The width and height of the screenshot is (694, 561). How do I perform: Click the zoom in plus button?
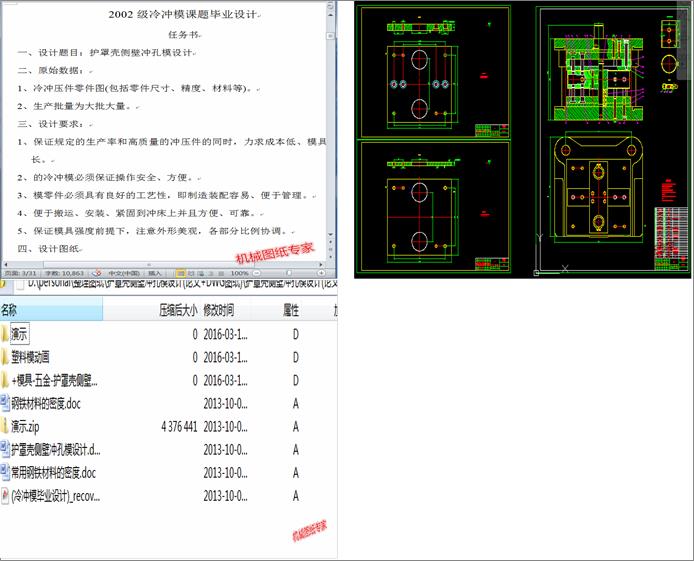click(x=321, y=273)
